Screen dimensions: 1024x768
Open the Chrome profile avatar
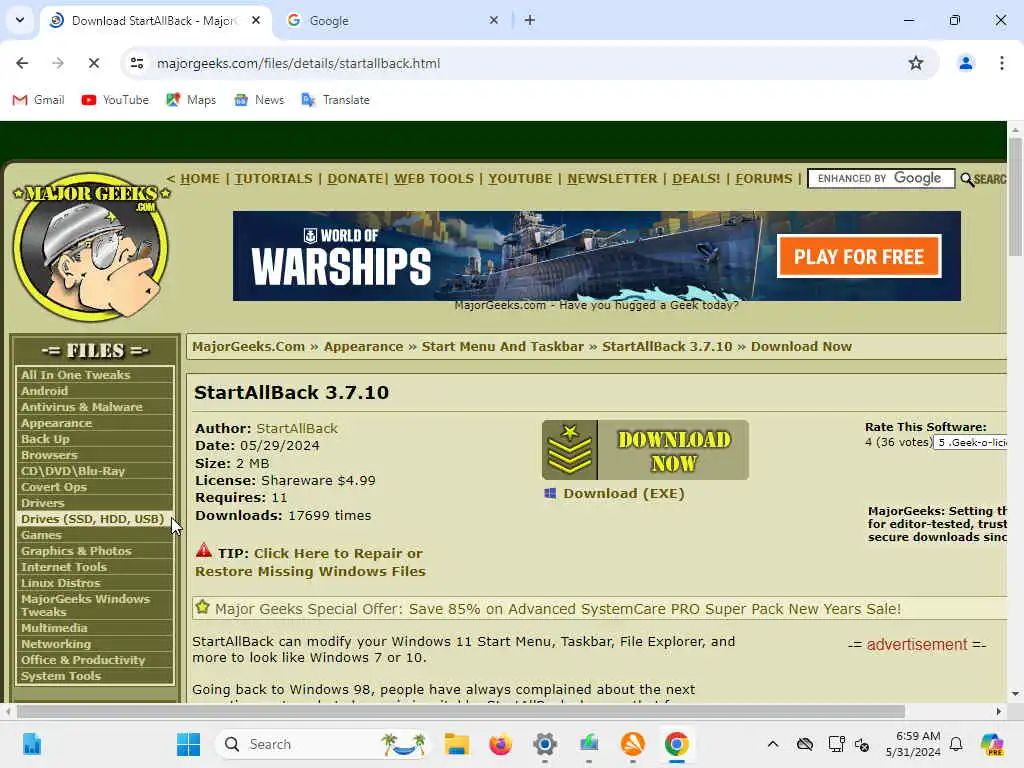pyautogui.click(x=966, y=63)
